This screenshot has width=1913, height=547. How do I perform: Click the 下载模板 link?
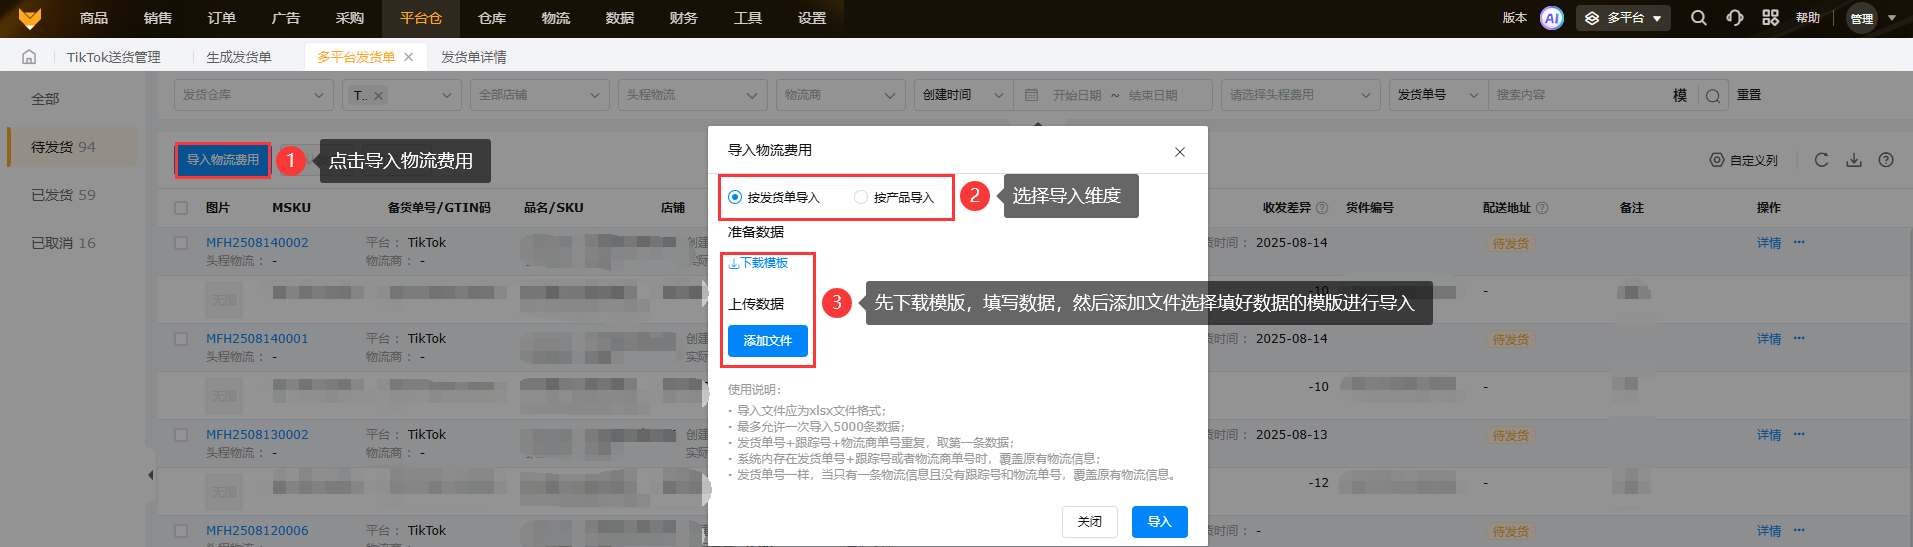pyautogui.click(x=758, y=263)
